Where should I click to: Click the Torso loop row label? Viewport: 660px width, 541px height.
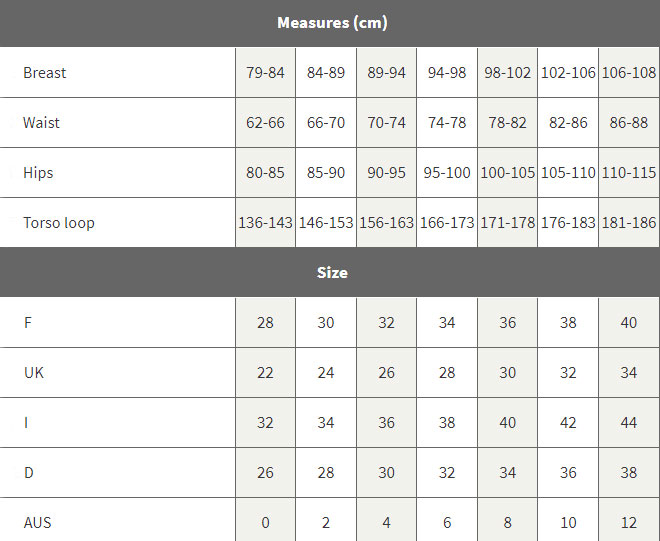pos(59,223)
